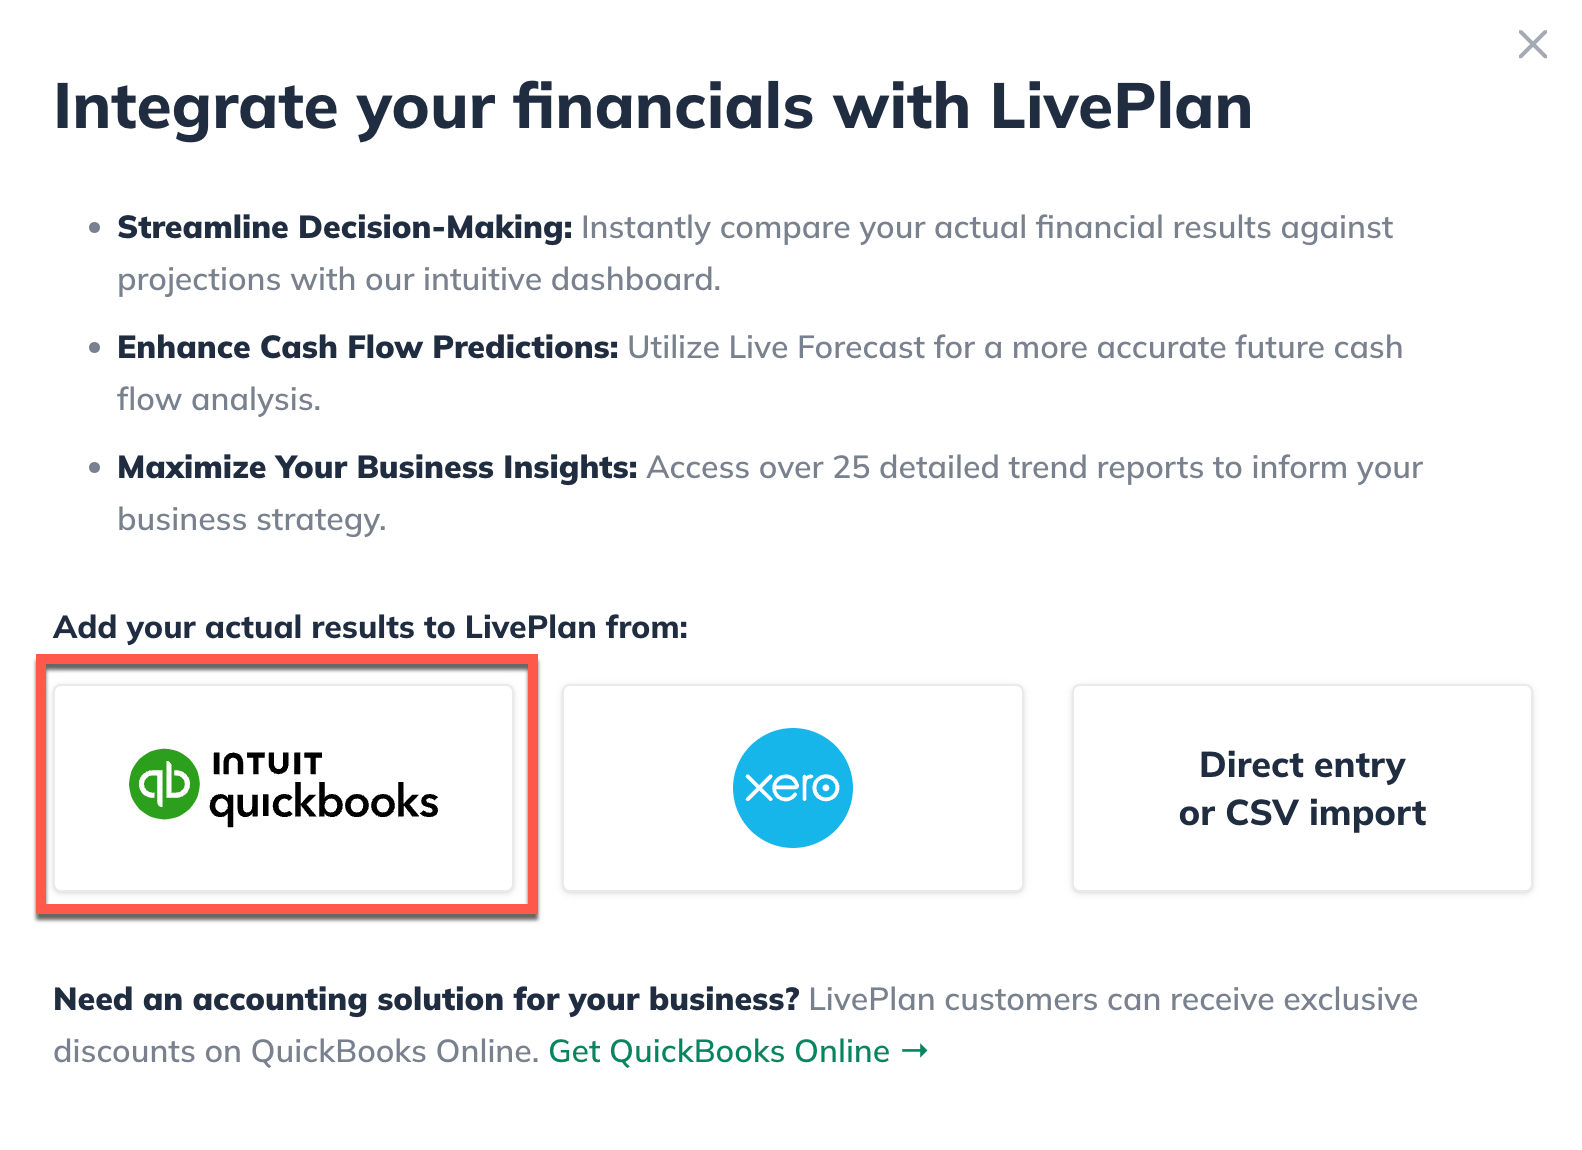Click the arrow next to Get QuickBooks Online

(x=913, y=1051)
